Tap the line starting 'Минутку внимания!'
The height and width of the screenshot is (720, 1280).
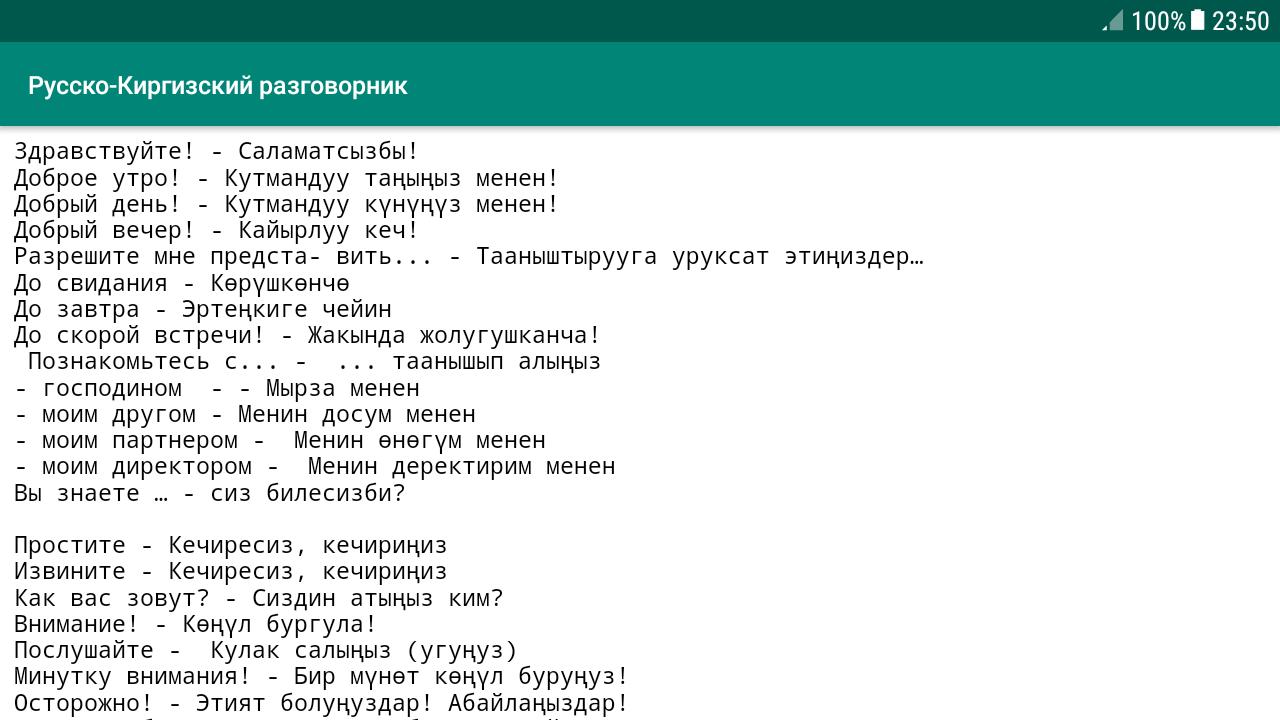pos(322,676)
